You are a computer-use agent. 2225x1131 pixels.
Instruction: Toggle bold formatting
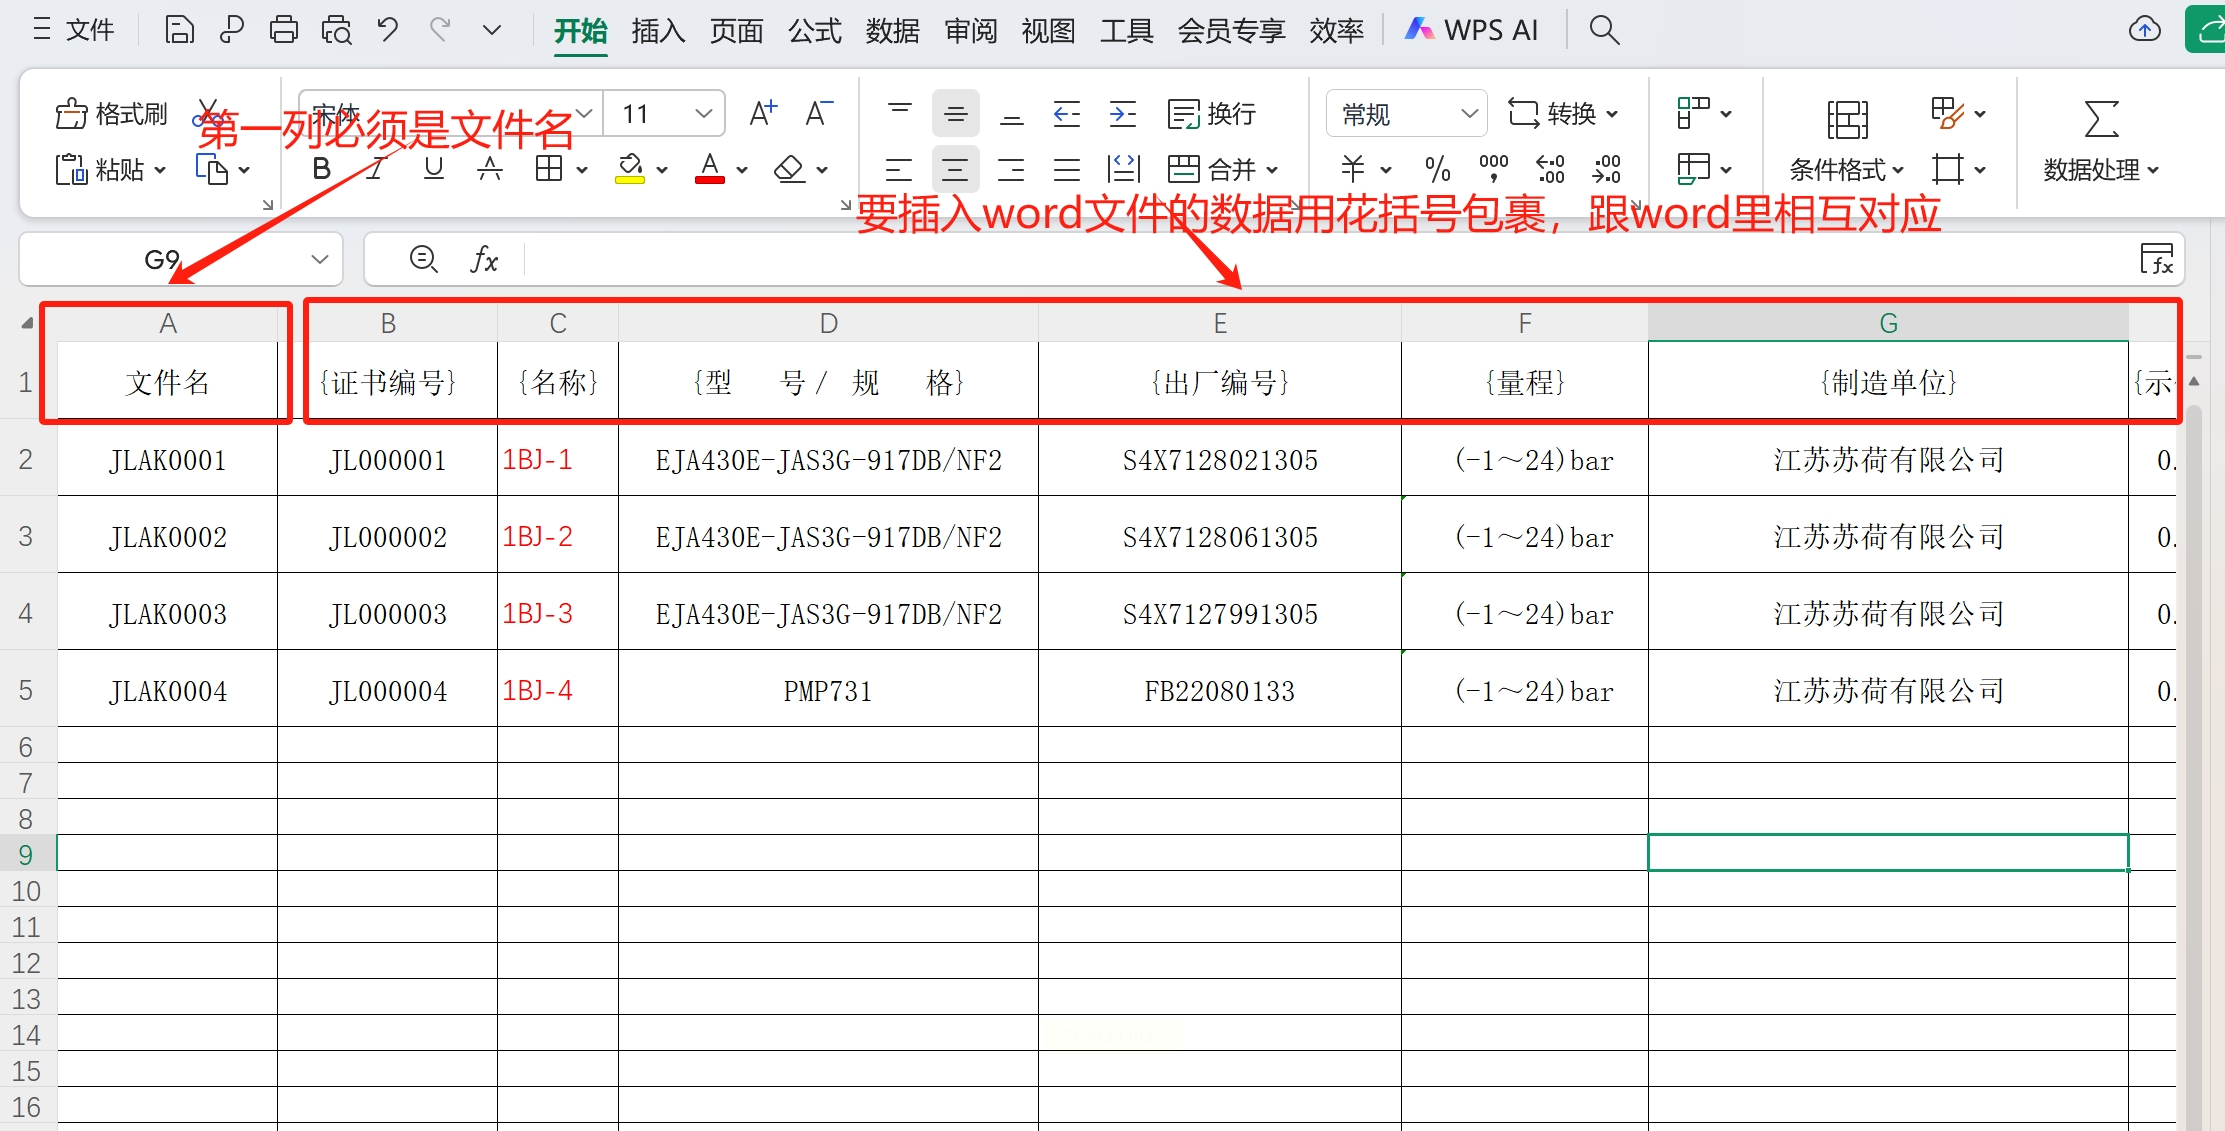[x=321, y=169]
